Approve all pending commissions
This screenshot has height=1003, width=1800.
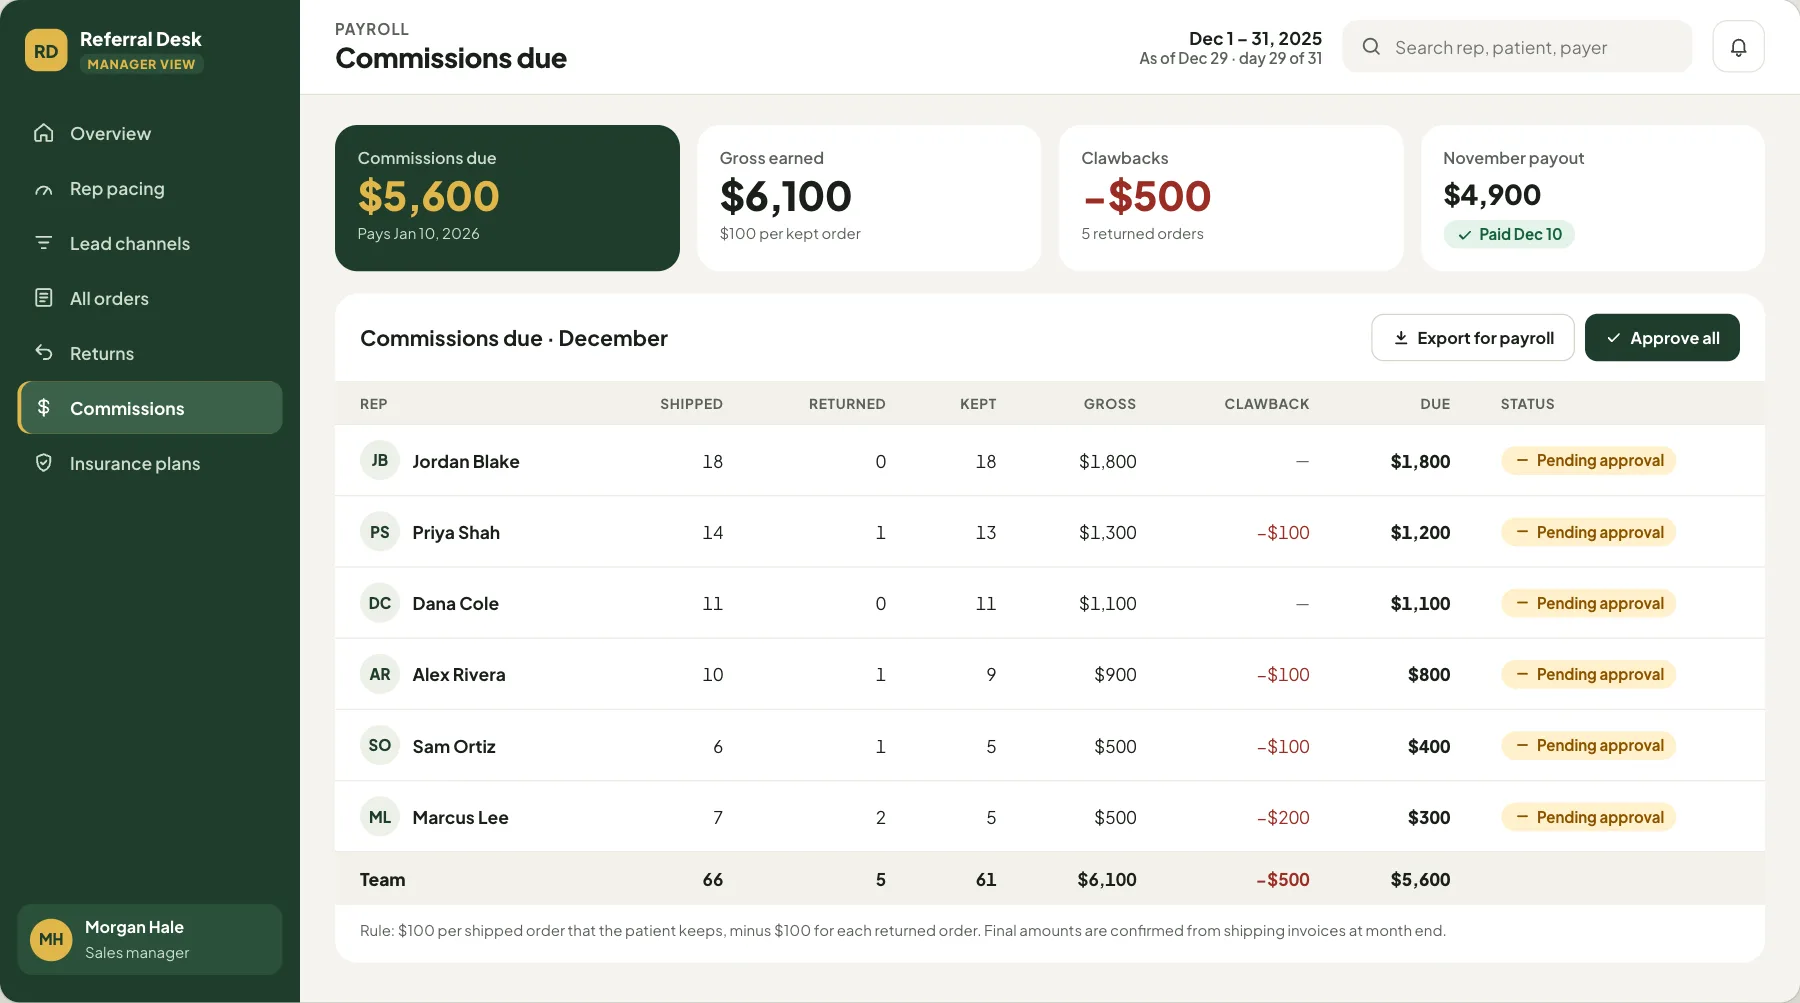tap(1662, 338)
